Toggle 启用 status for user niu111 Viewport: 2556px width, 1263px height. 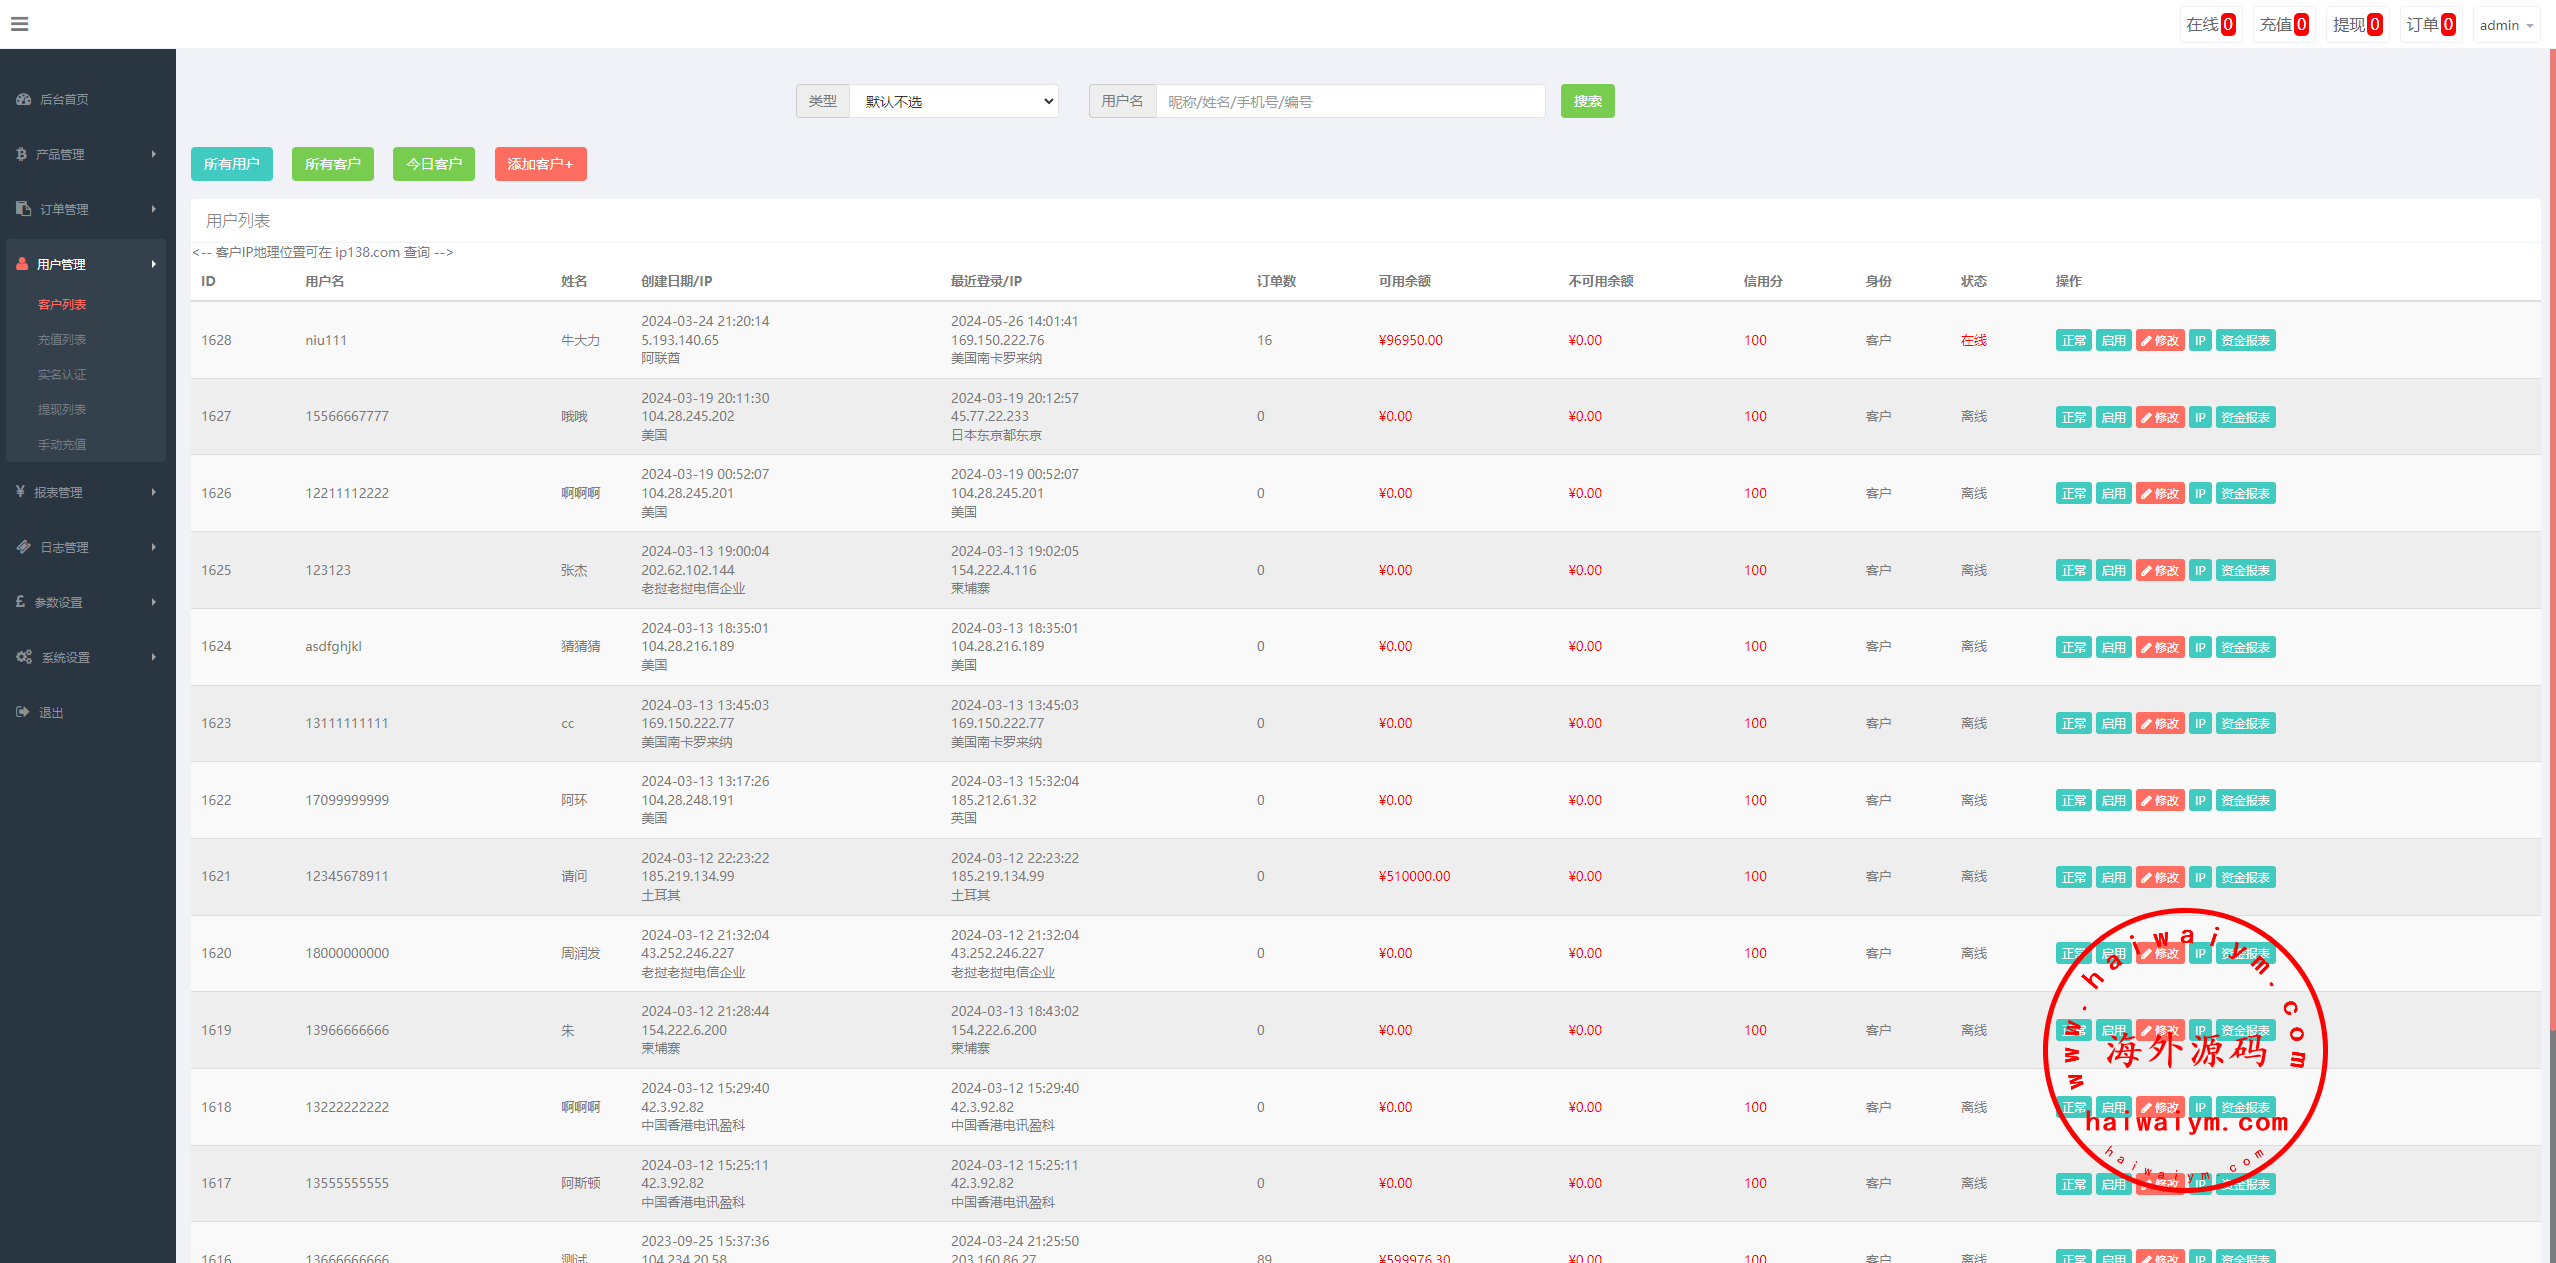tap(2113, 341)
